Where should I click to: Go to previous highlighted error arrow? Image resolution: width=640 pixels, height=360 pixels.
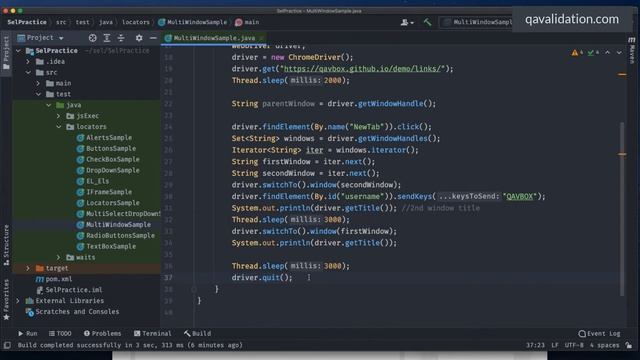(x=607, y=53)
